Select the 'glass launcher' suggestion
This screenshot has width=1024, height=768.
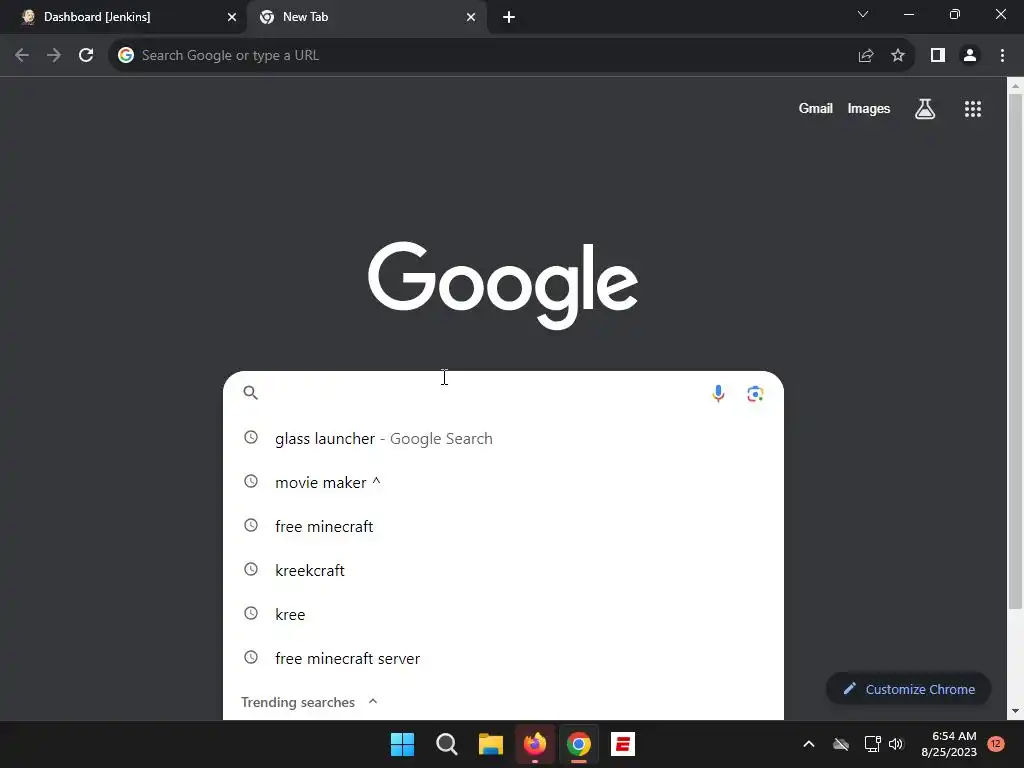tap(503, 438)
